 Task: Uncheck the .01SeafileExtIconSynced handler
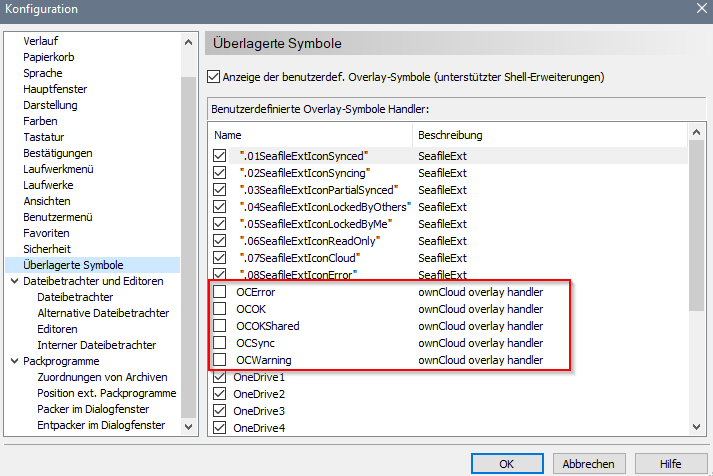219,156
